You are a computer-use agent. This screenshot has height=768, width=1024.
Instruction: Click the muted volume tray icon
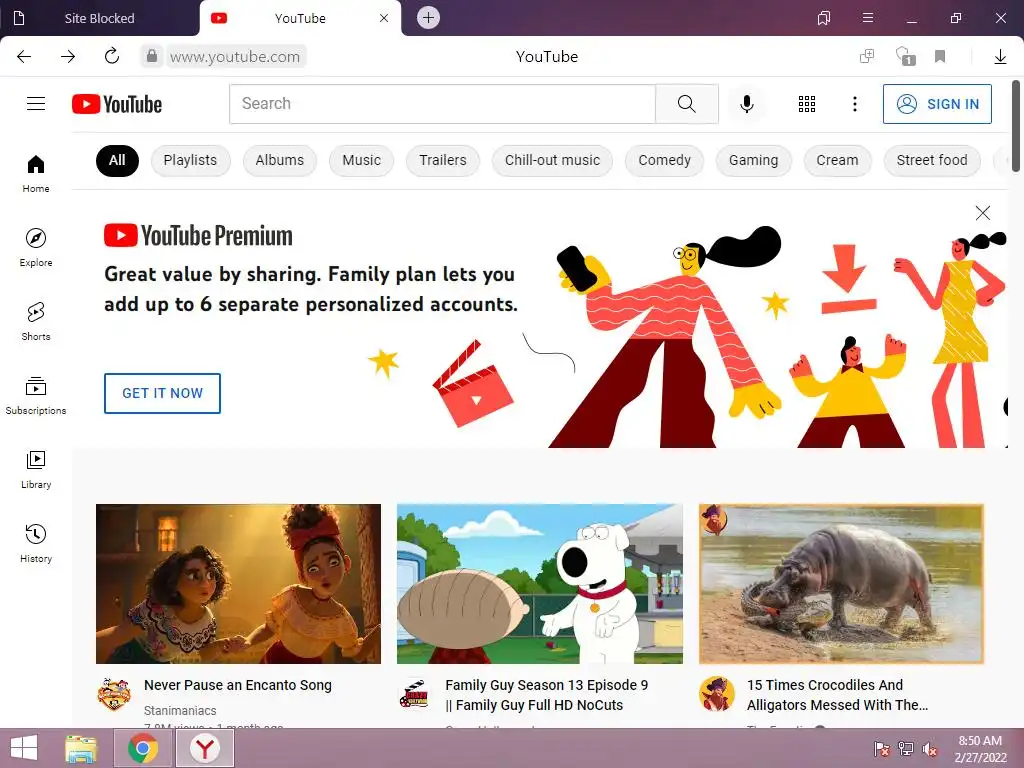click(x=930, y=748)
